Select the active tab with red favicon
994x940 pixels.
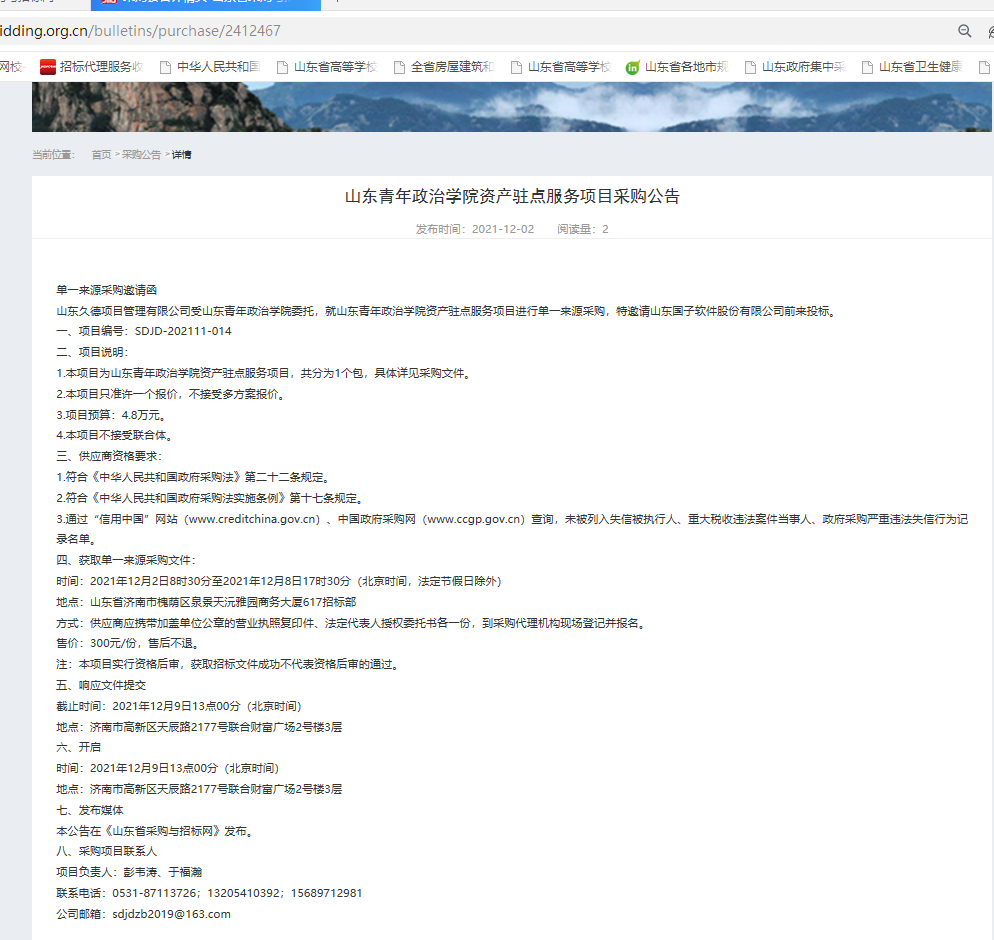point(210,3)
